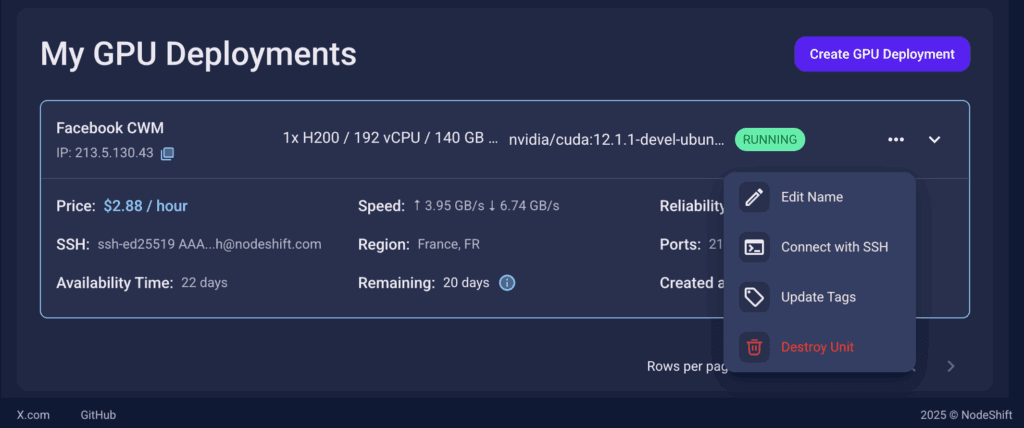This screenshot has height=428, width=1024.
Task: Go to next page with right arrow
Action: pyautogui.click(x=951, y=366)
